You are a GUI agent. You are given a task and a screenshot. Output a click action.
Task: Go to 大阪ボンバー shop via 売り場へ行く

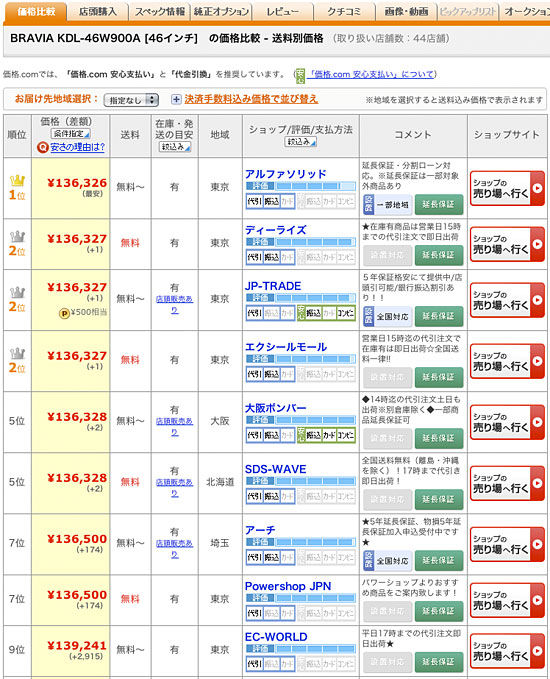(507, 422)
